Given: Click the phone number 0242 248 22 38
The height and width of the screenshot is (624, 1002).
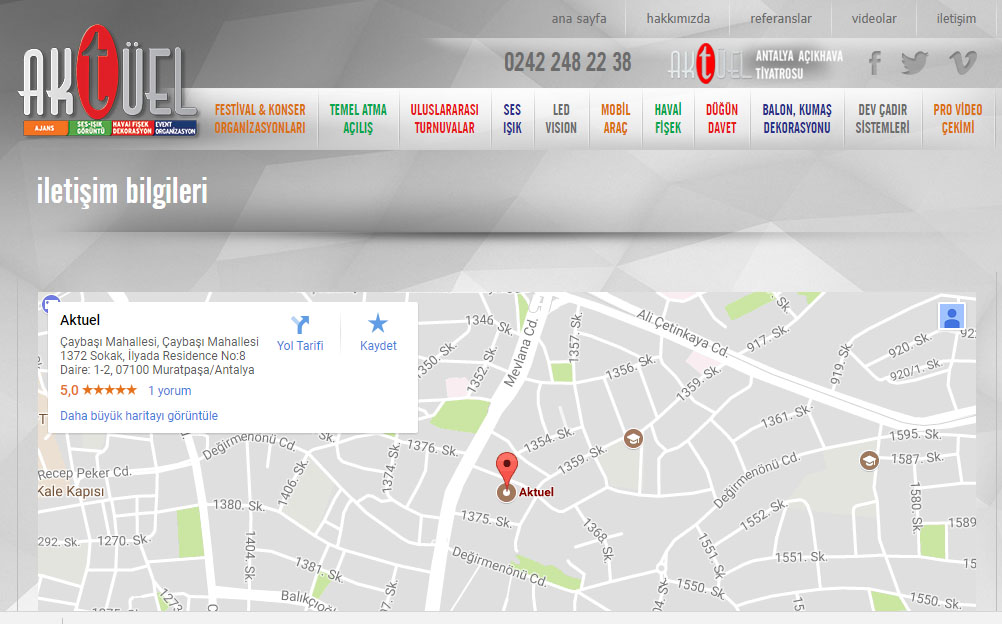Looking at the screenshot, I should [x=567, y=63].
